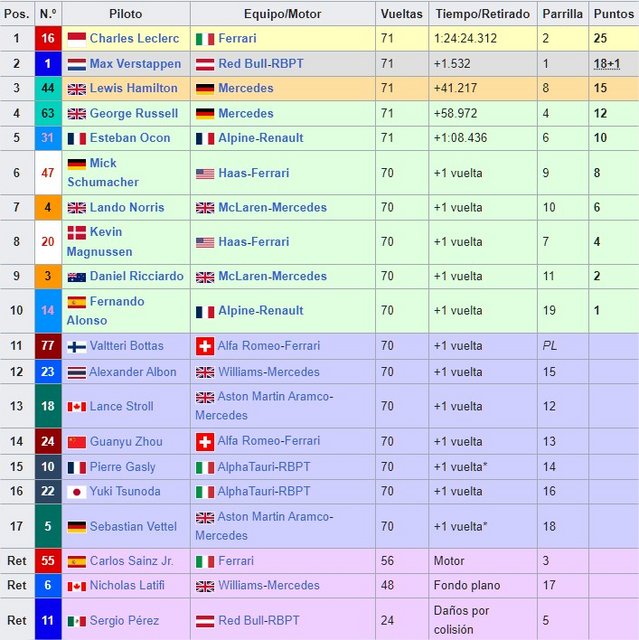Click the Spanish flag beside Carlos Sainz Jr.
Image resolution: width=639 pixels, height=640 pixels.
77,562
